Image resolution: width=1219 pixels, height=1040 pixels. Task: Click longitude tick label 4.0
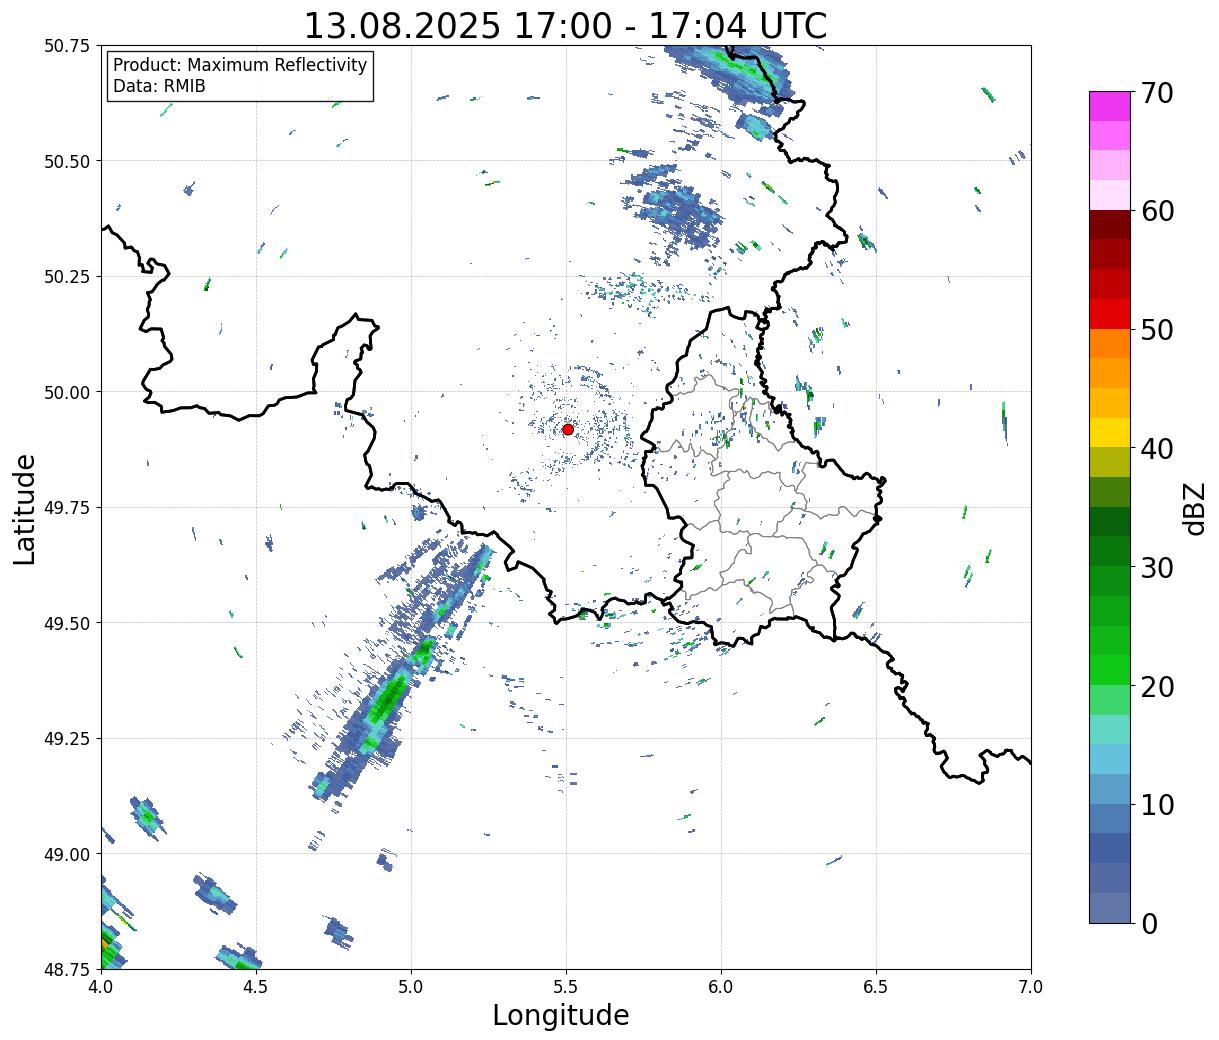(100, 987)
